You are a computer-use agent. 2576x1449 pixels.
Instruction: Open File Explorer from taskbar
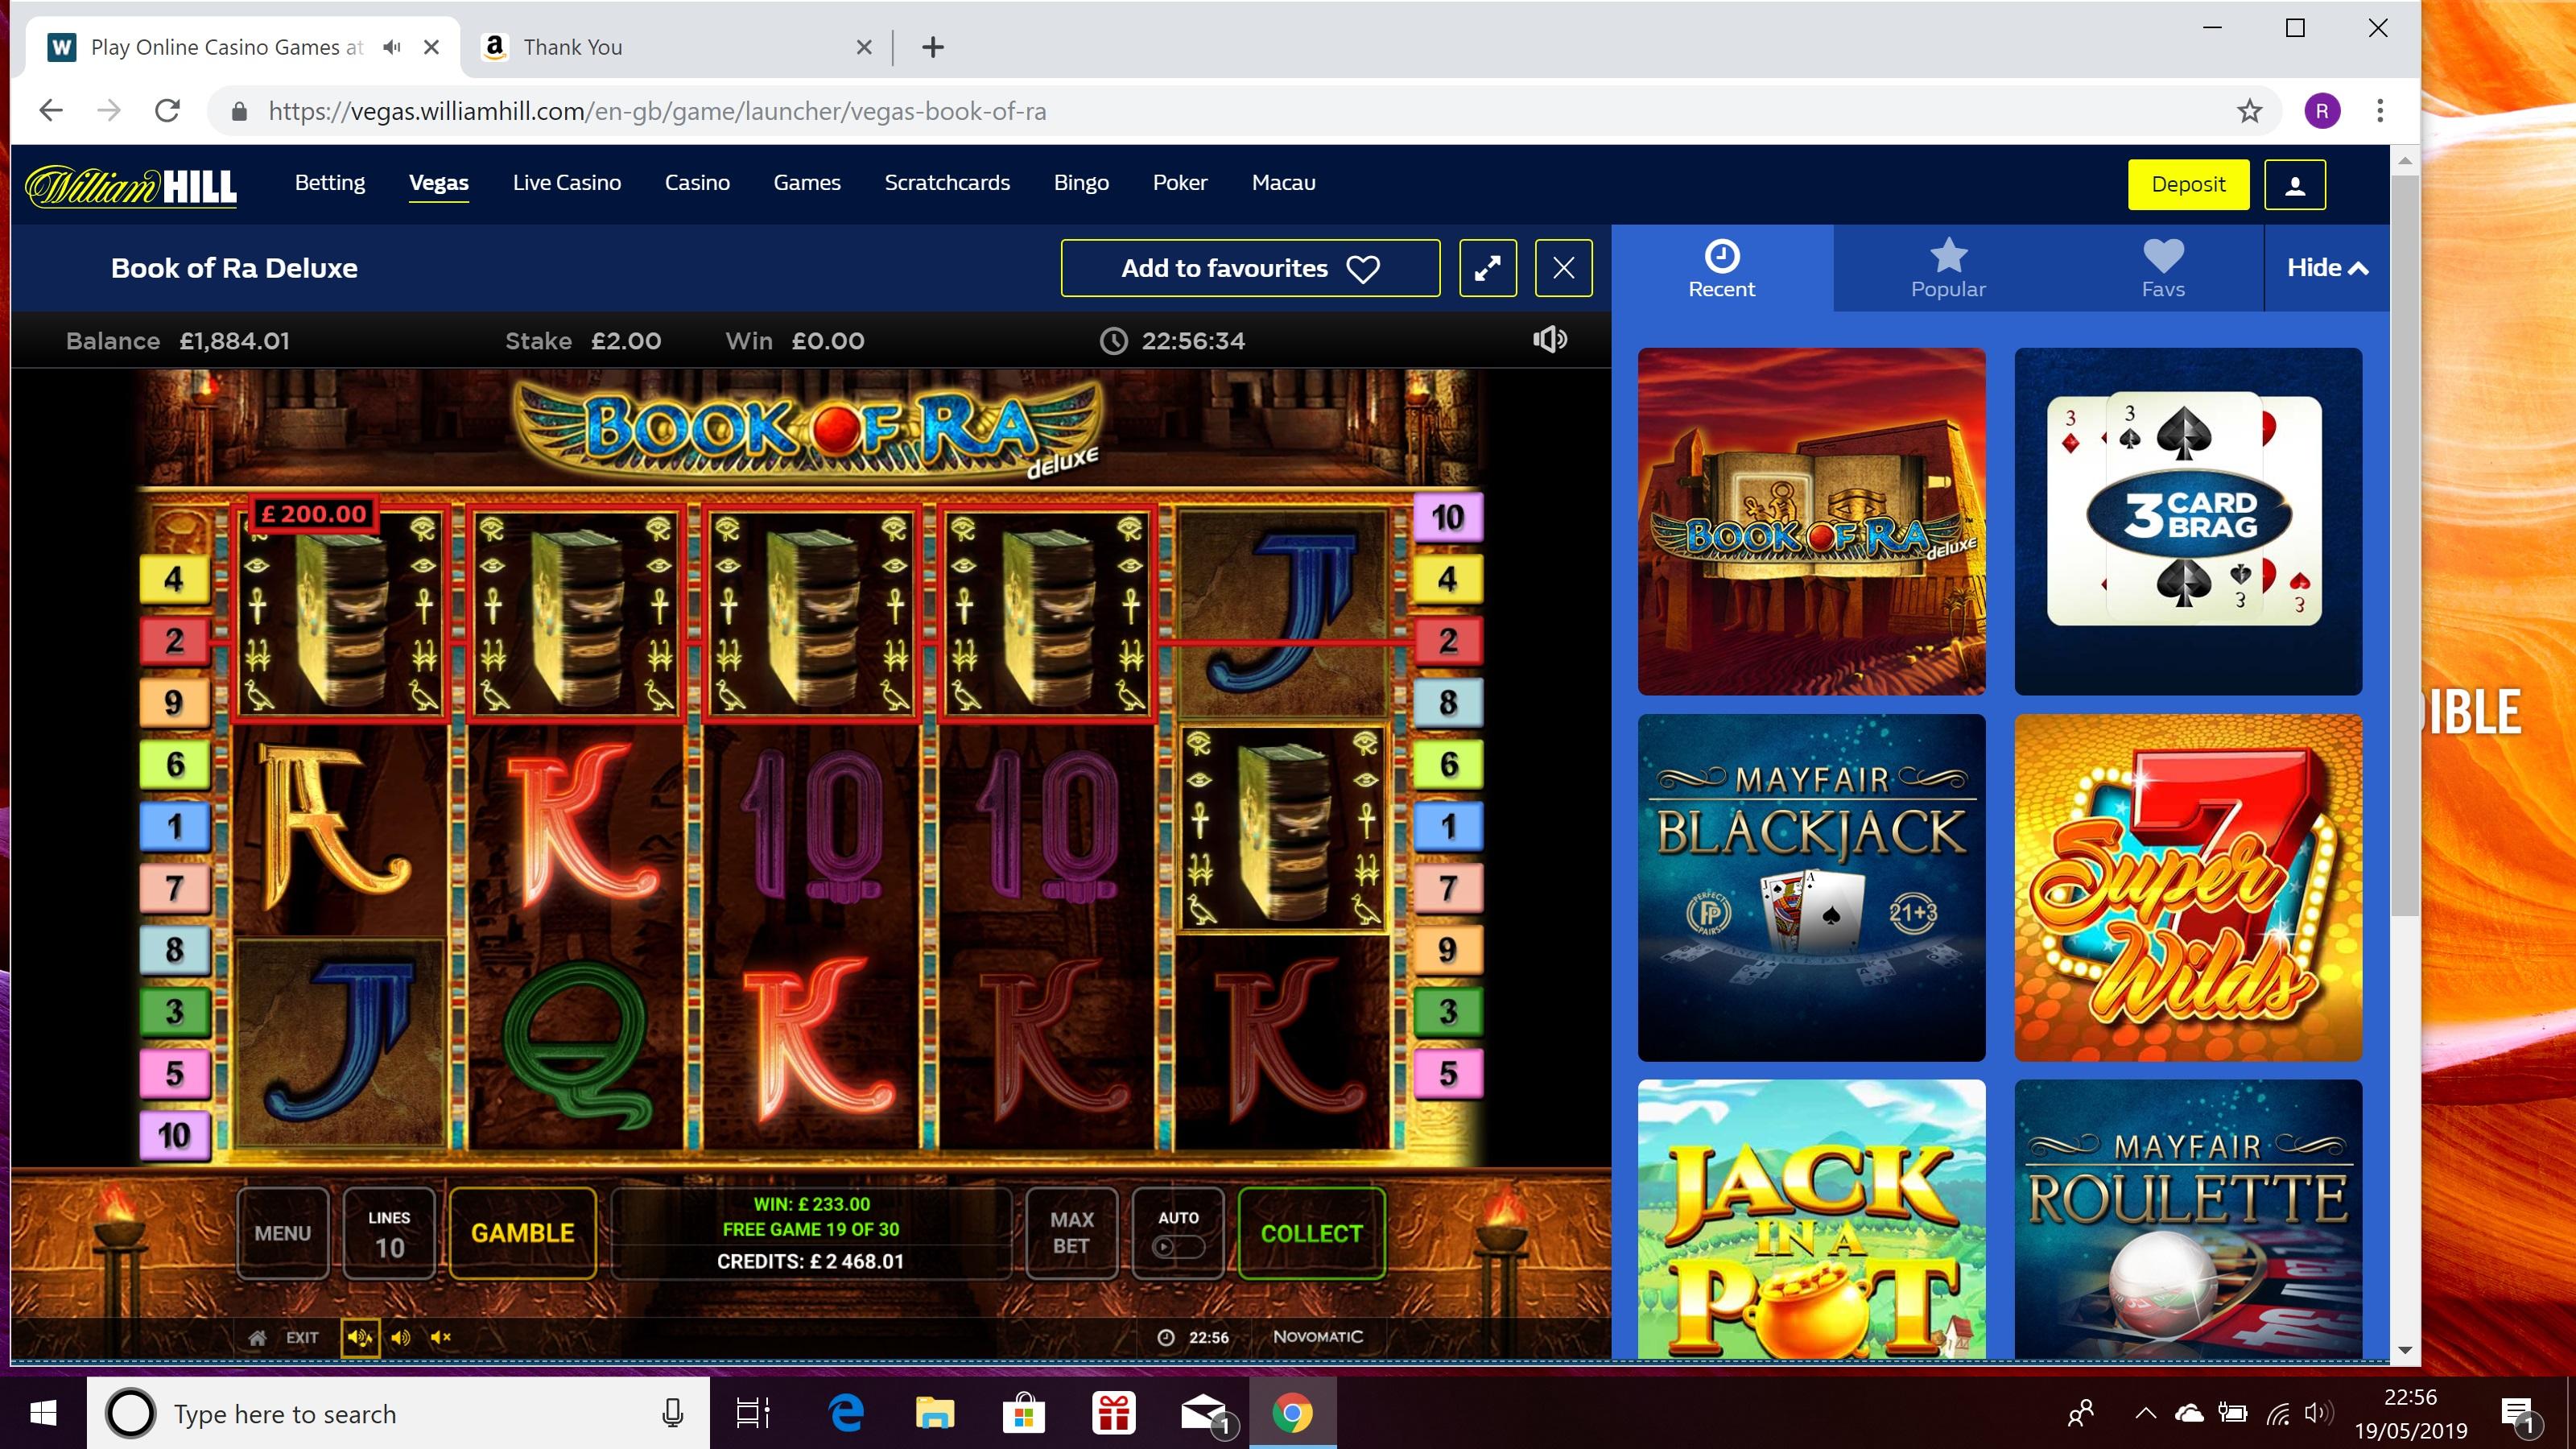pyautogui.click(x=935, y=1413)
